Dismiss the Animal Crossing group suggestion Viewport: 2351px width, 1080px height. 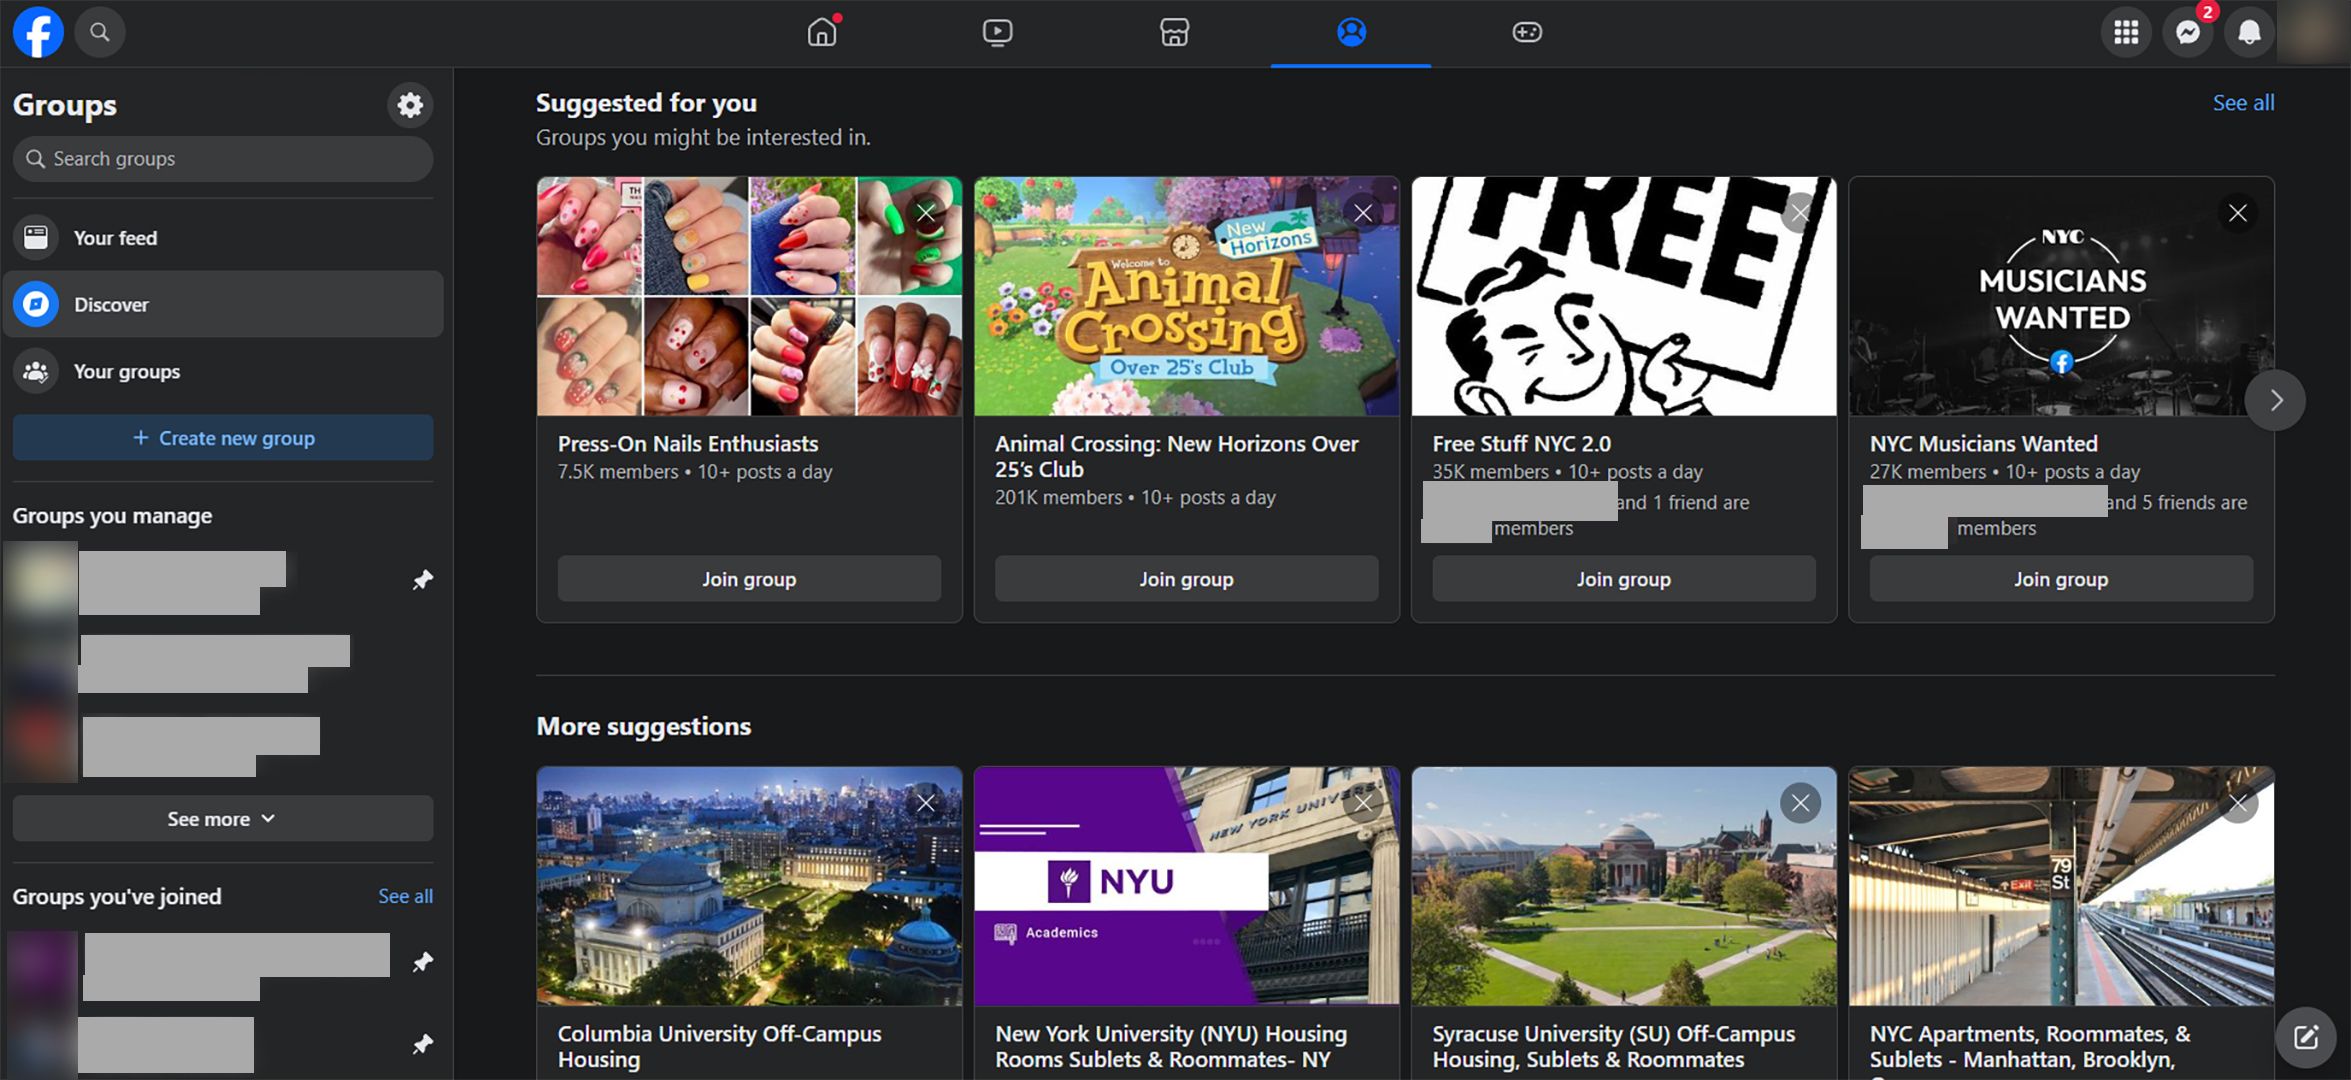(1363, 213)
